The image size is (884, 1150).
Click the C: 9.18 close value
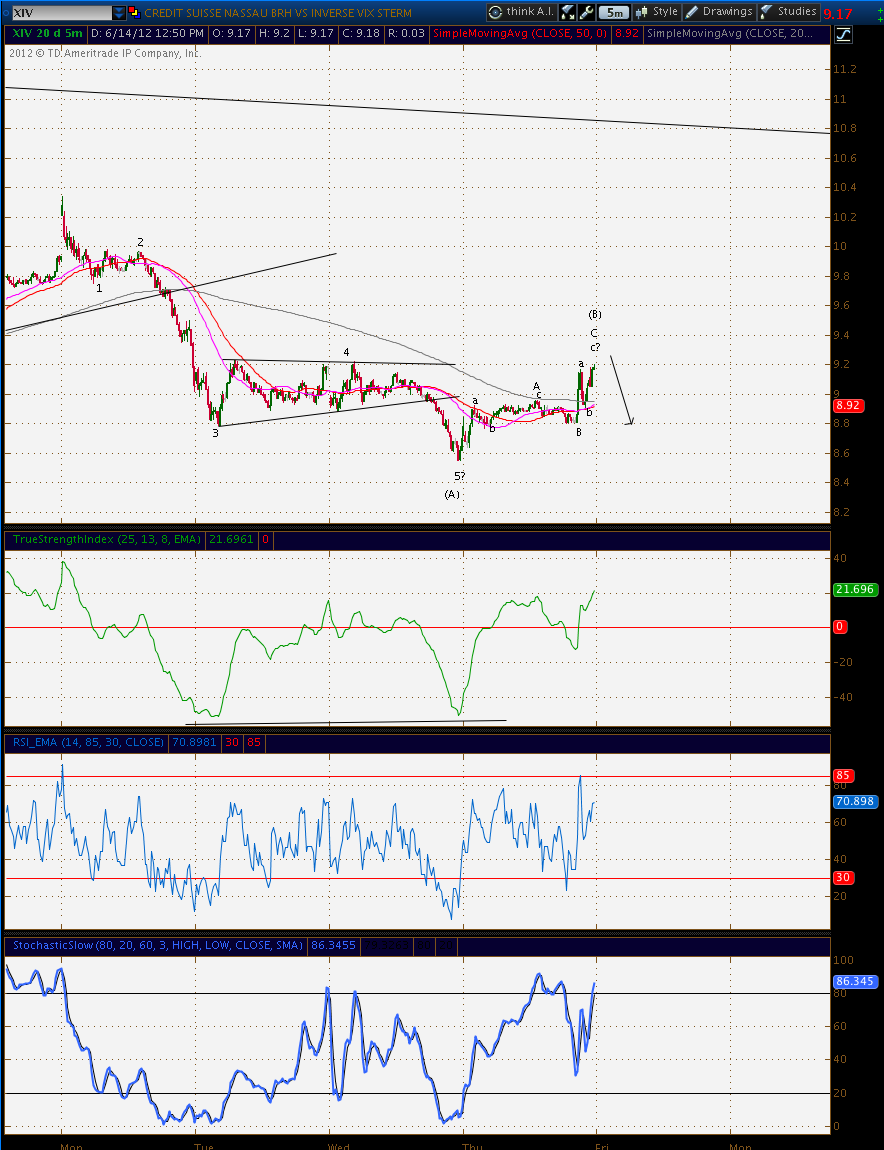(360, 34)
